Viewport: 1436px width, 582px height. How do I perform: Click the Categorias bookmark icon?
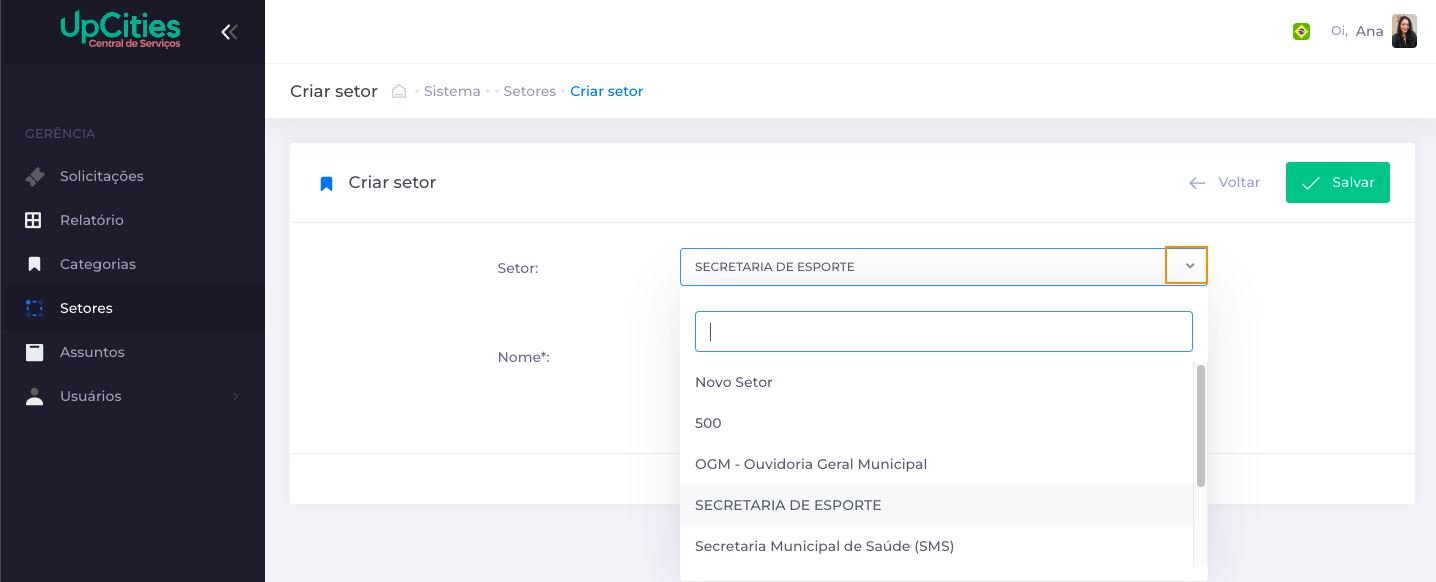[x=34, y=264]
